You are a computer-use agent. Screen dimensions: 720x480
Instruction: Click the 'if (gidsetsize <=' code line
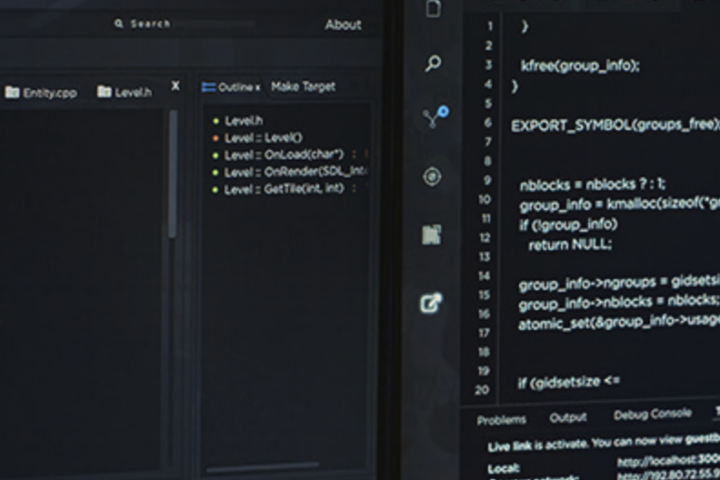pyautogui.click(x=569, y=381)
